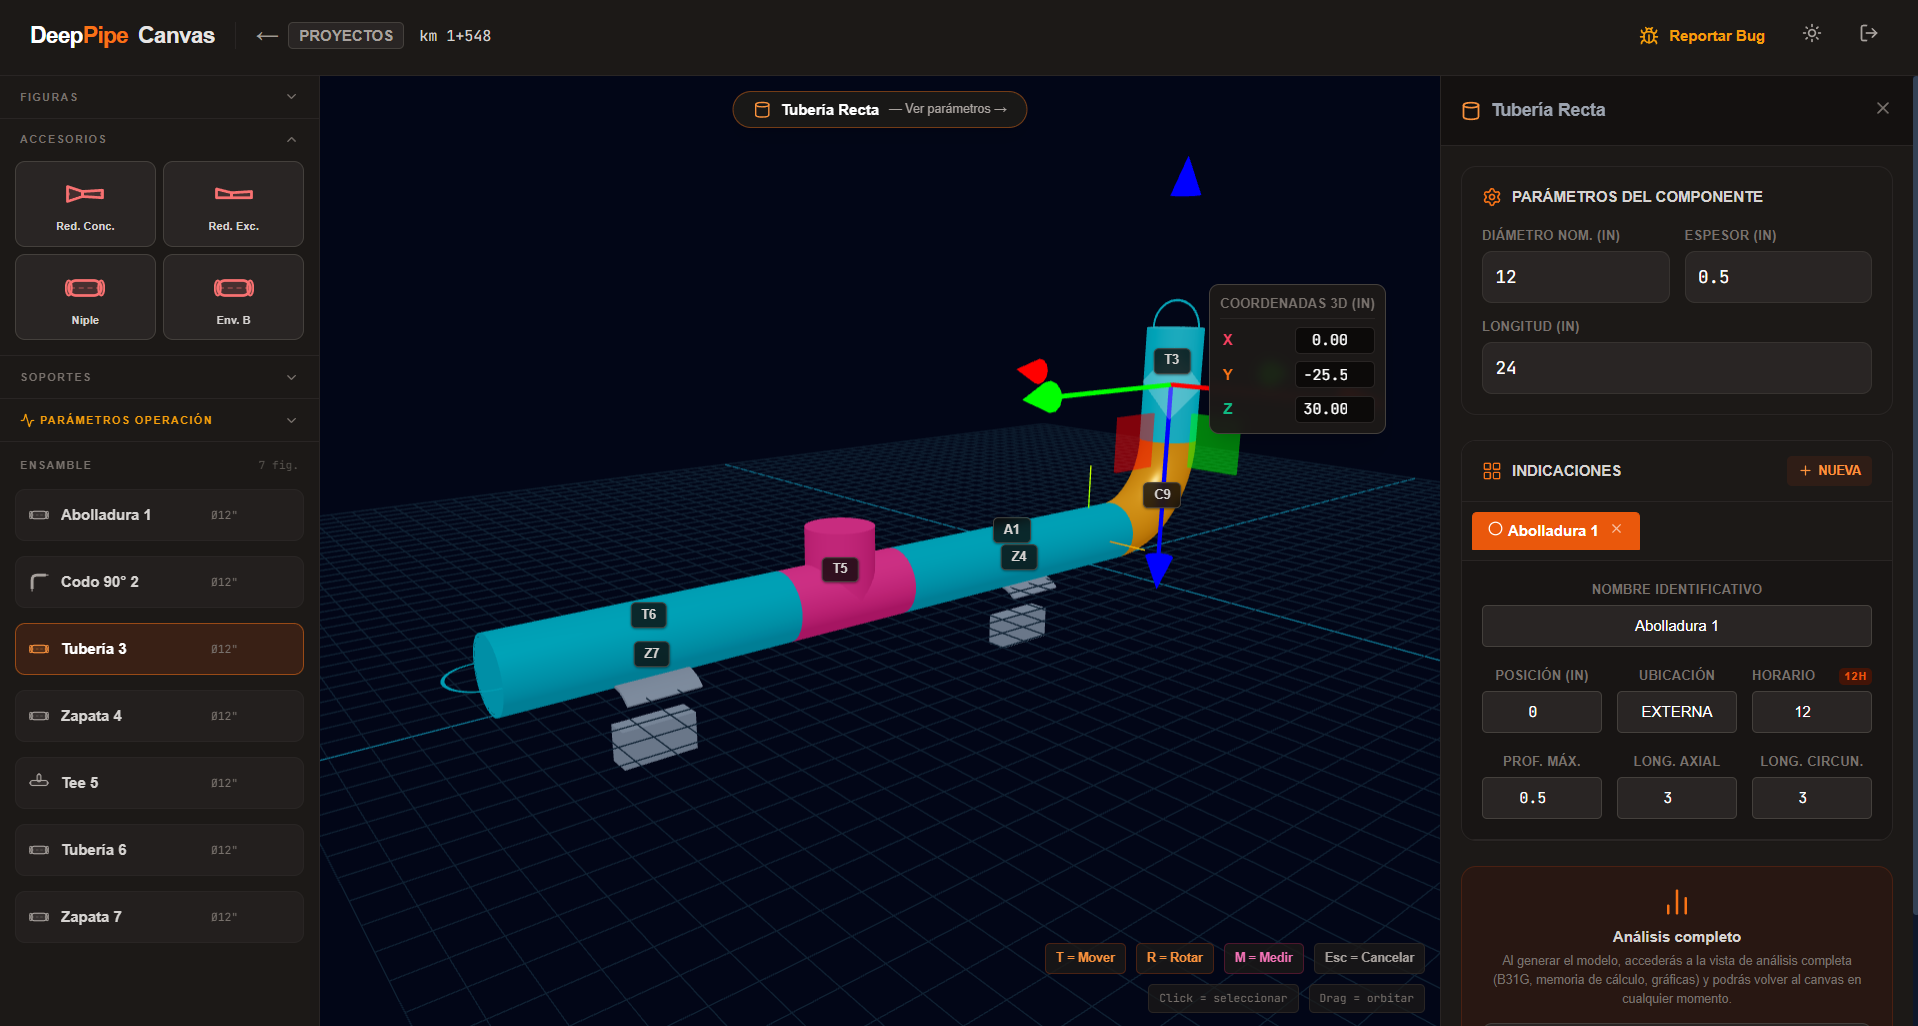This screenshot has height=1026, width=1918.
Task: Open the UBICACIÓN dropdown showing EXTERNA
Action: click(x=1677, y=712)
